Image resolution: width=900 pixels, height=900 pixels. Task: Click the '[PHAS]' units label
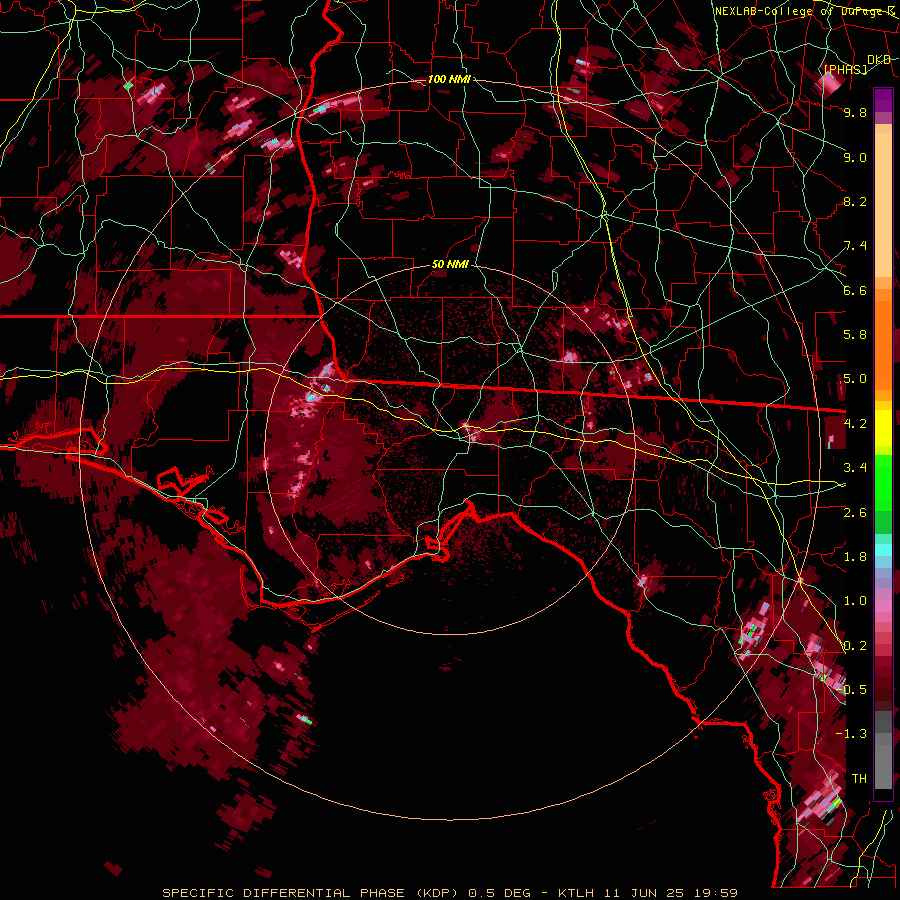[845, 69]
